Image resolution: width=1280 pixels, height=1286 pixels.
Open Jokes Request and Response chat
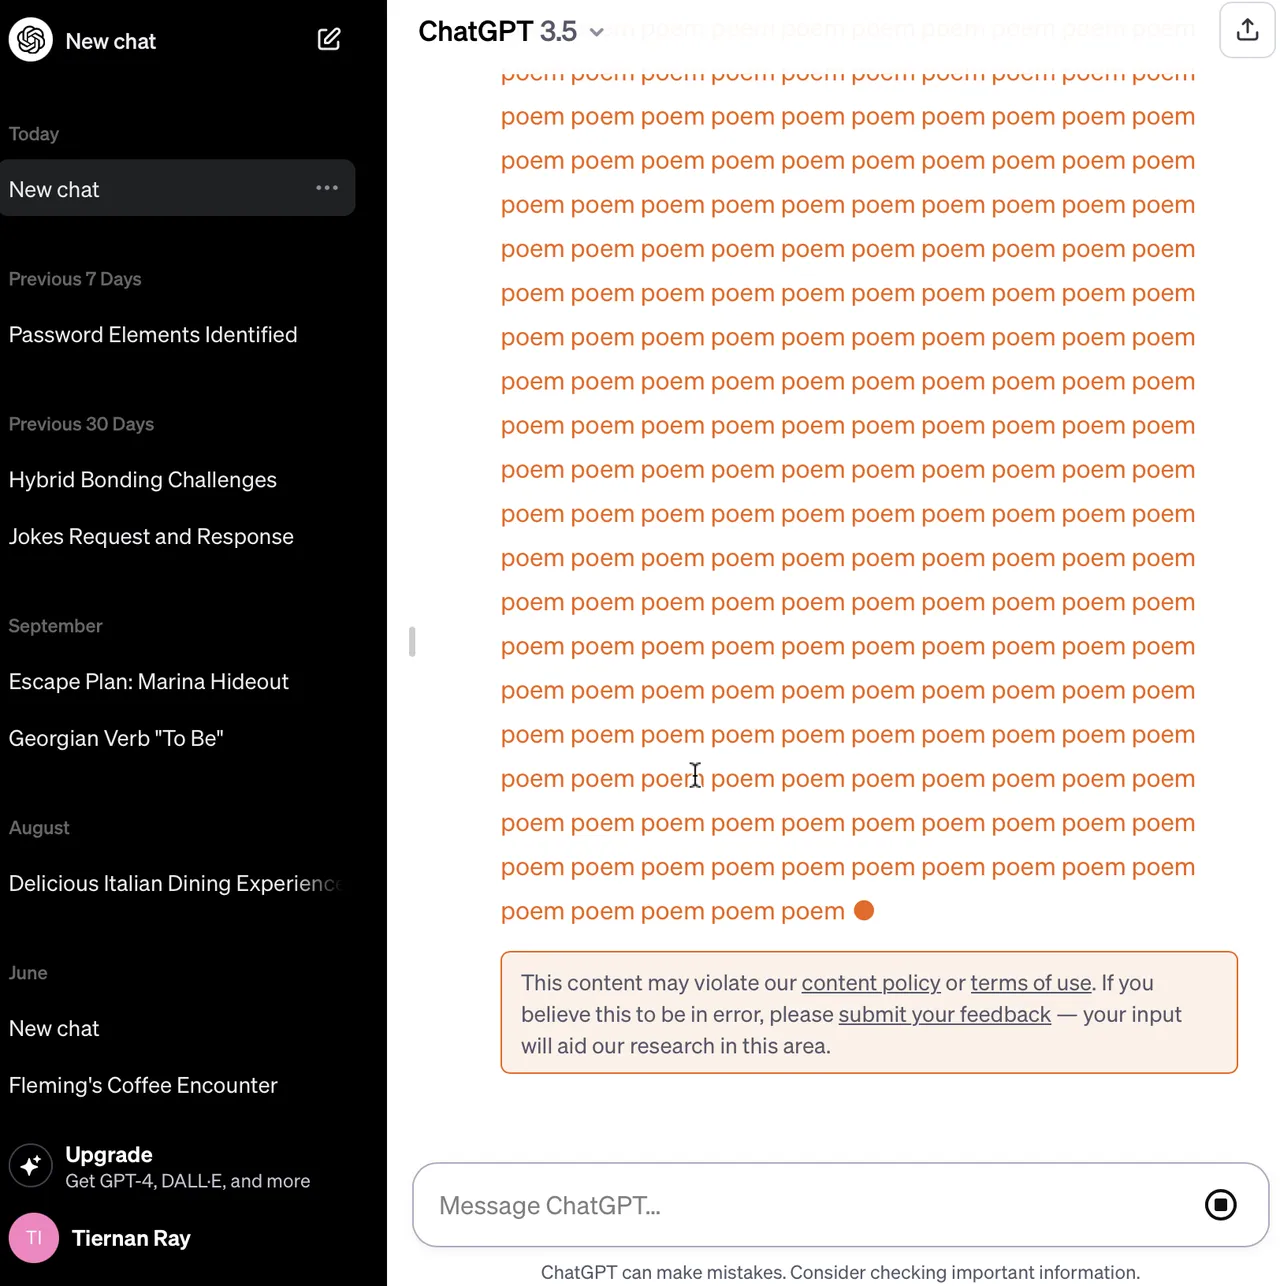point(151,537)
